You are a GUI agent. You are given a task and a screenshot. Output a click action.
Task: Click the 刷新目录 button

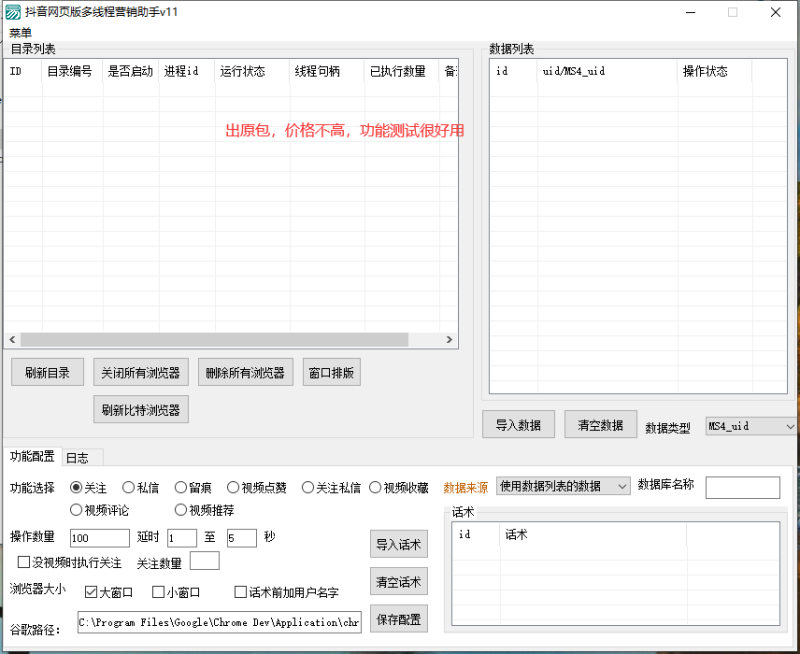(x=46, y=371)
